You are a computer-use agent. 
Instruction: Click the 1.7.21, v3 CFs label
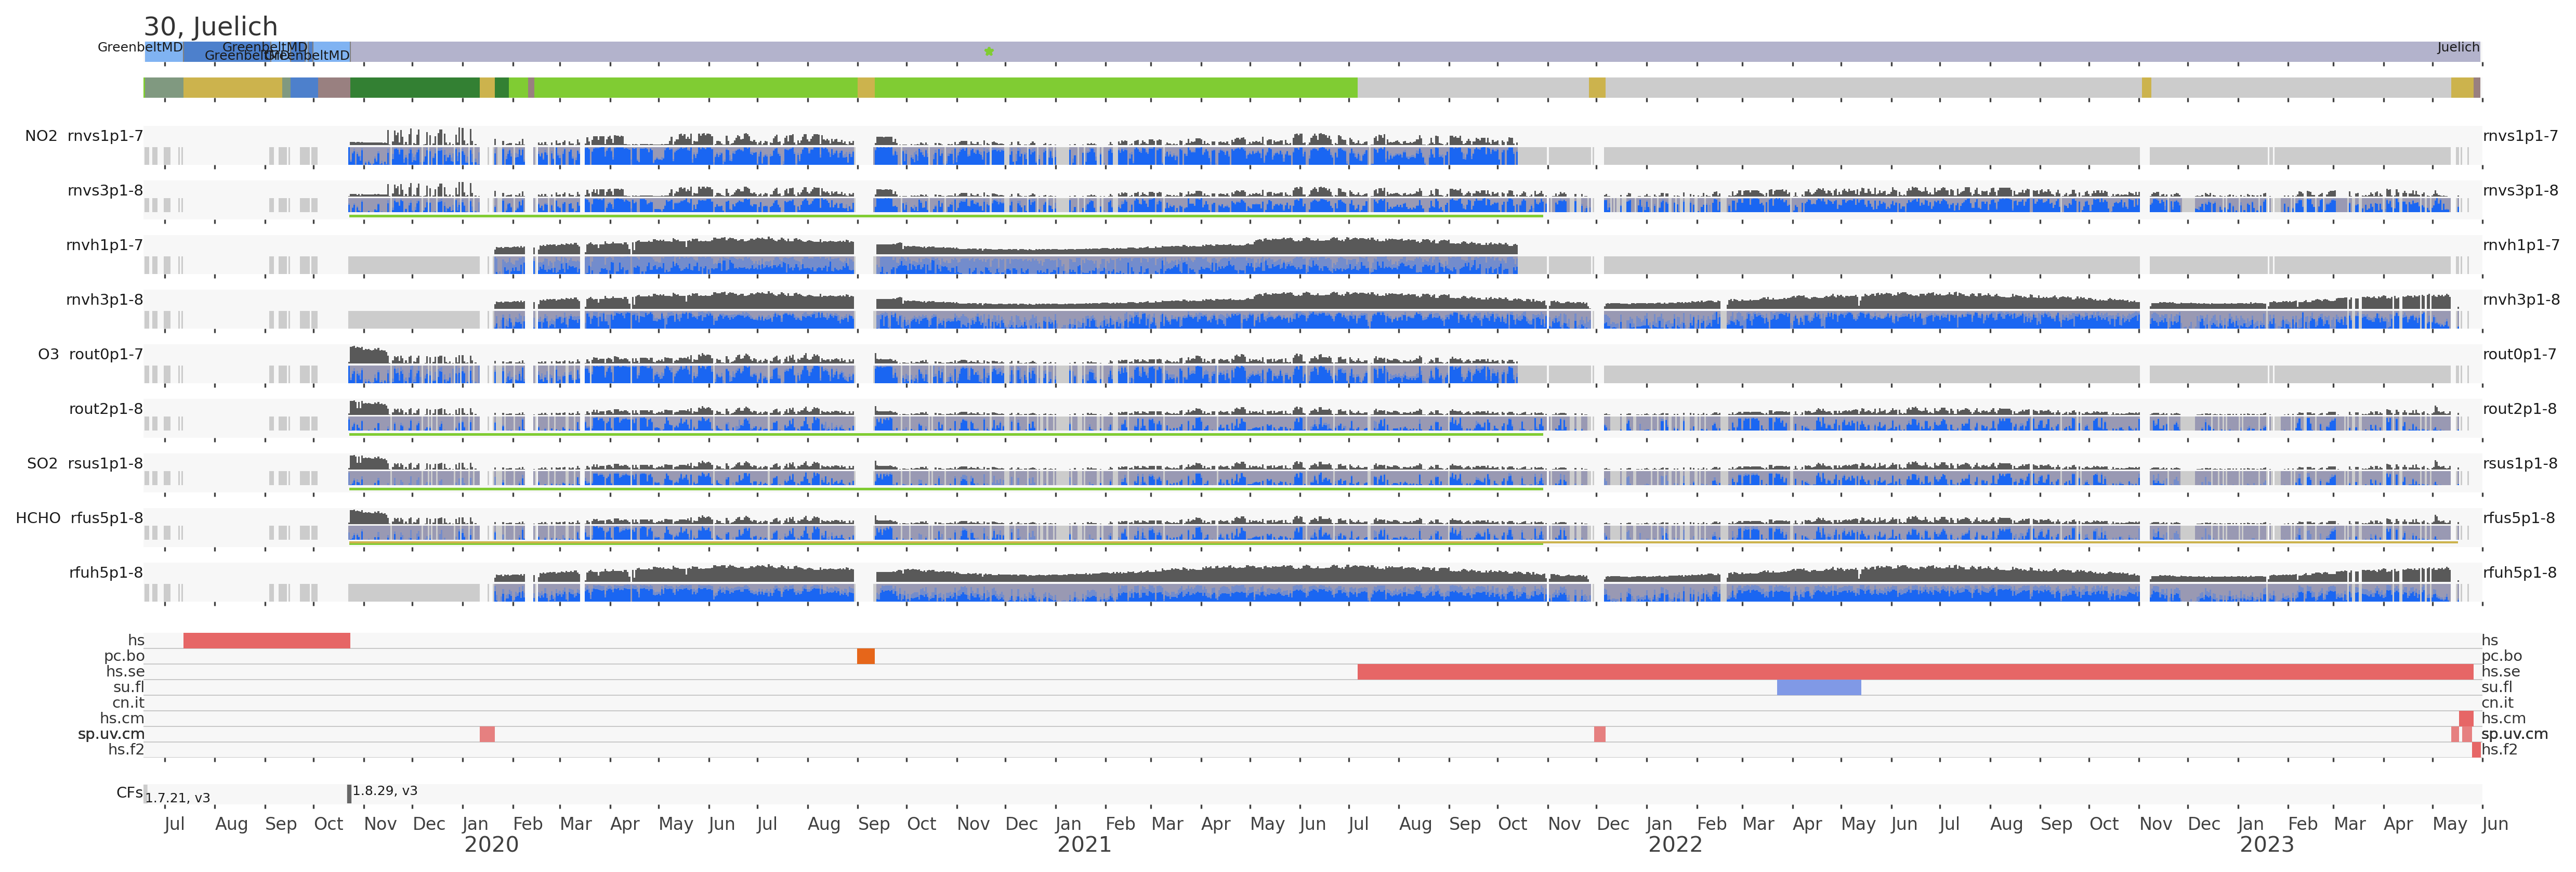click(177, 798)
